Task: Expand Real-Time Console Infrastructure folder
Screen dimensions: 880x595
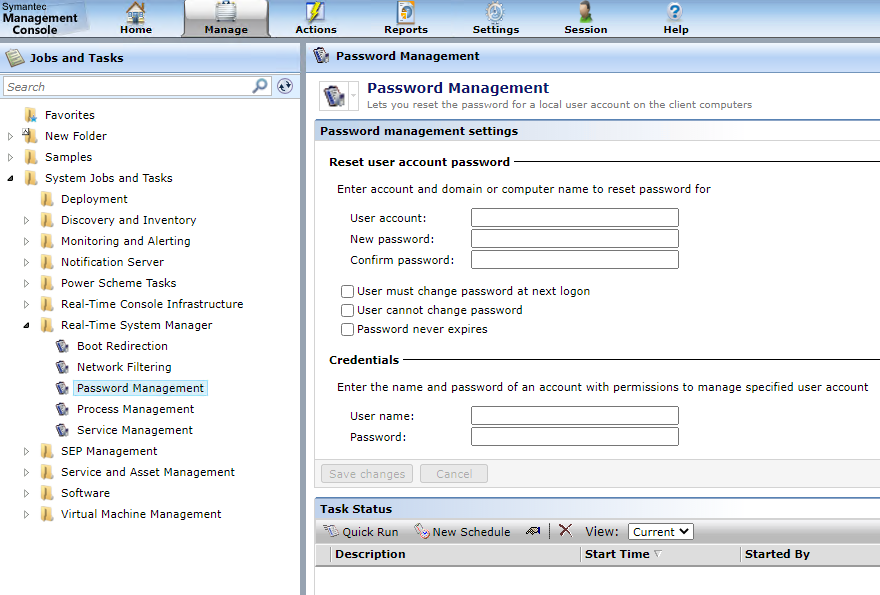Action: coord(26,304)
